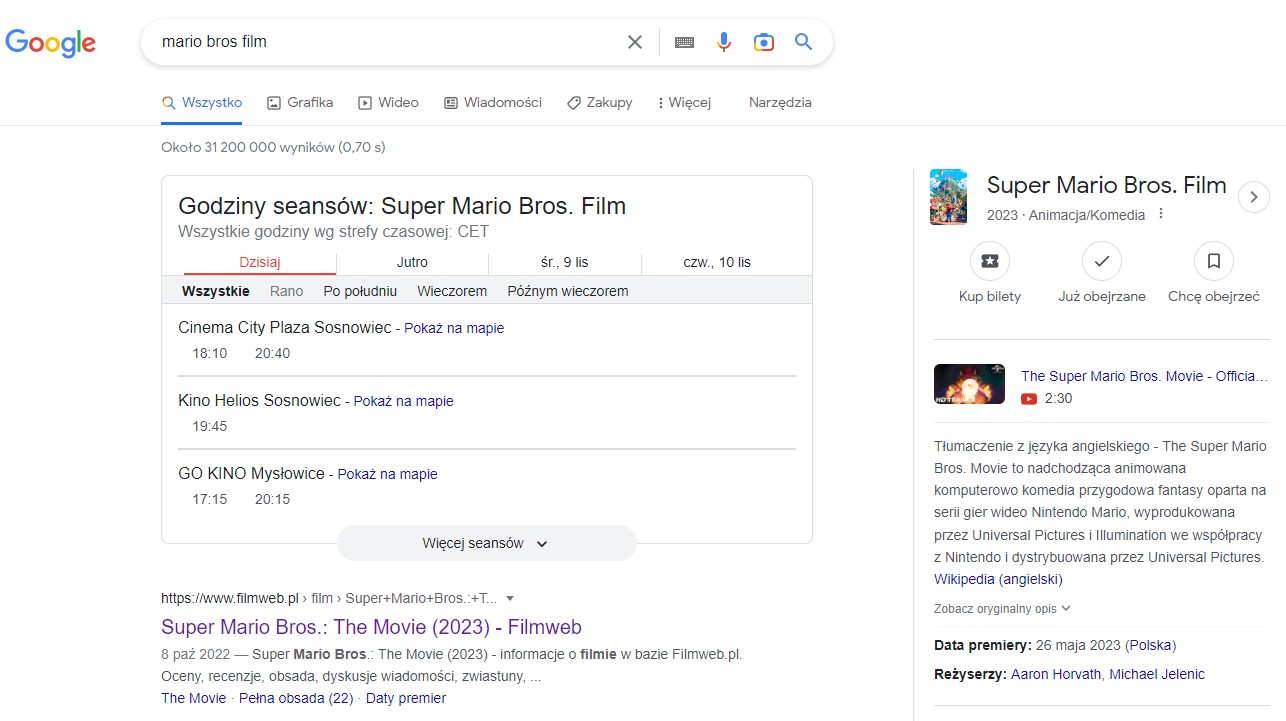Show Cinema City Plaza Sosnowiec on map

point(454,328)
